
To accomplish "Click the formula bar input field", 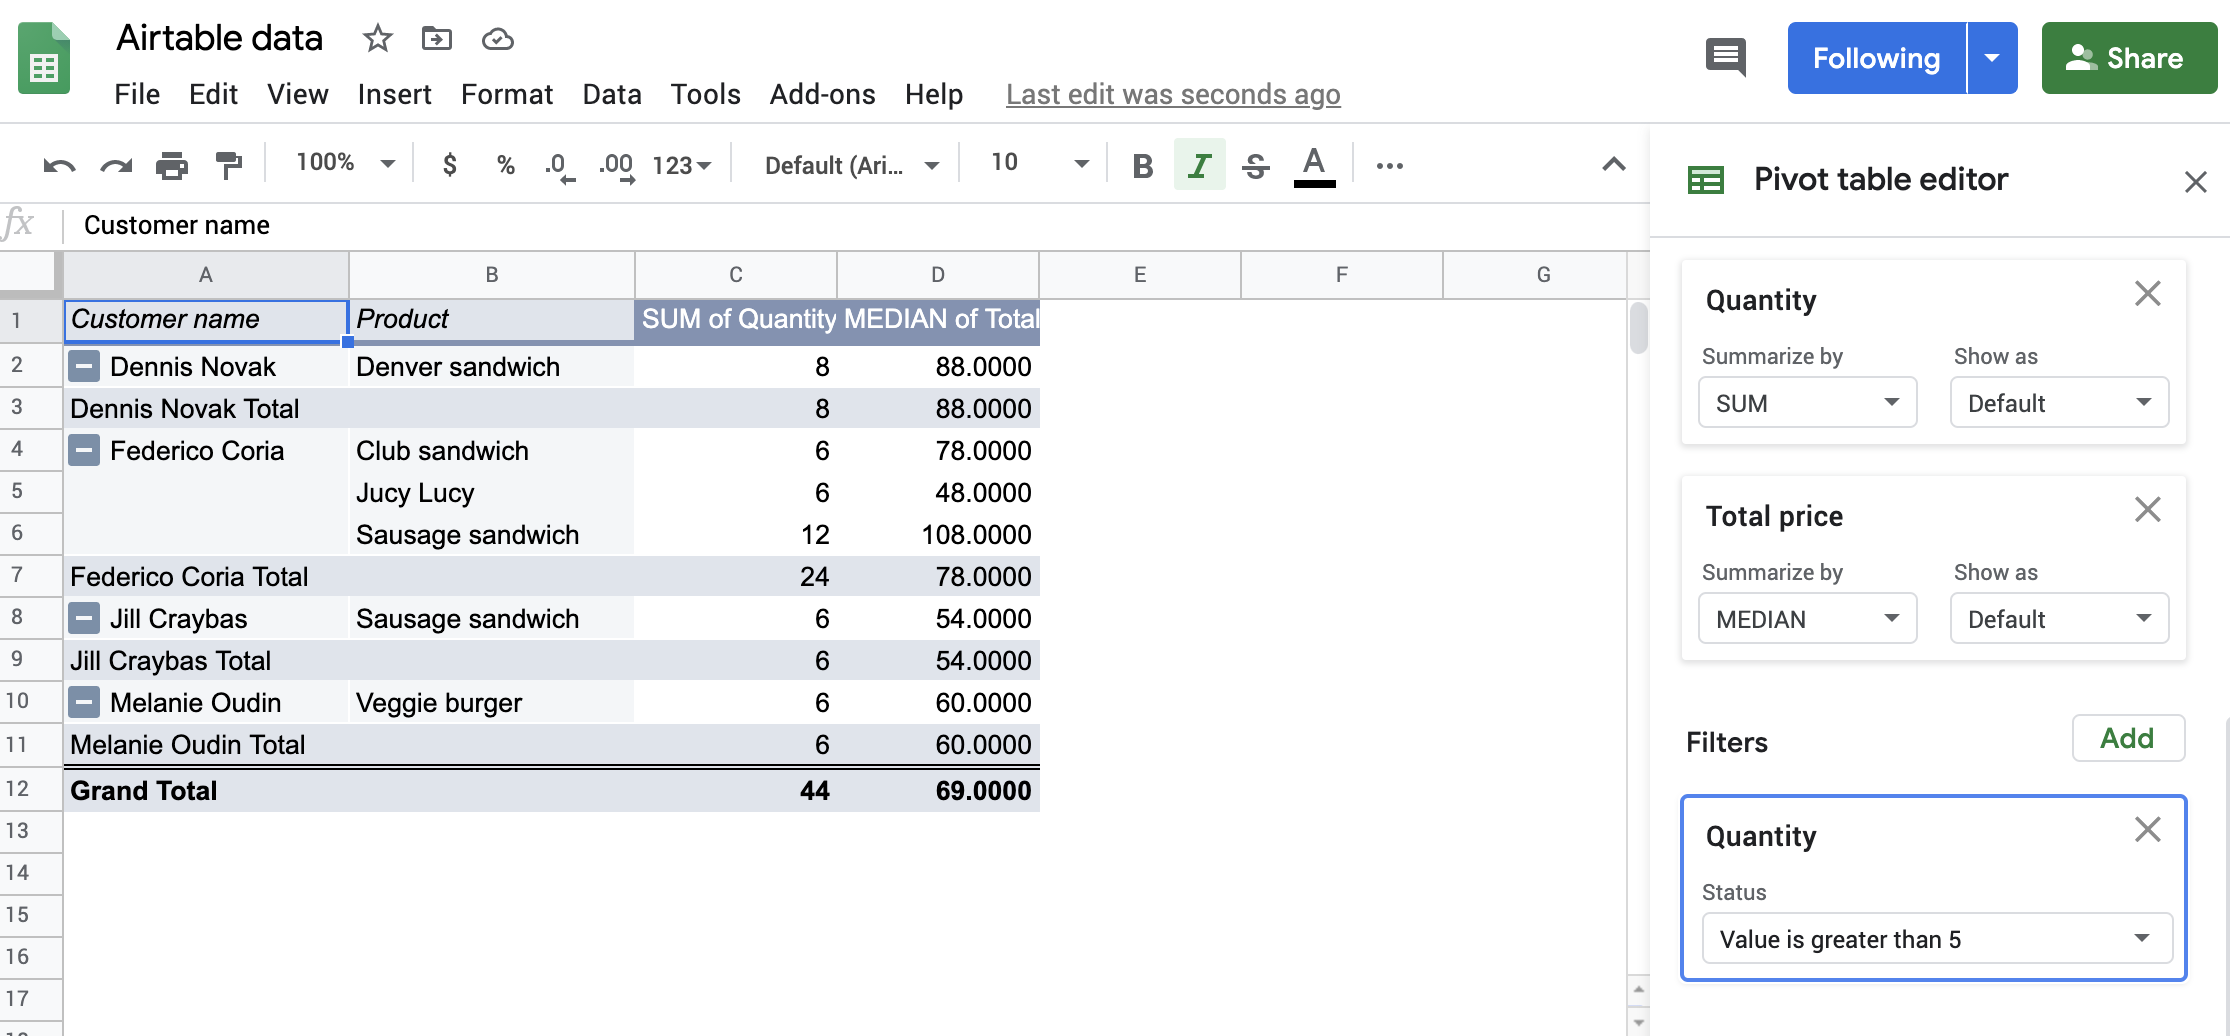I will click(x=600, y=225).
